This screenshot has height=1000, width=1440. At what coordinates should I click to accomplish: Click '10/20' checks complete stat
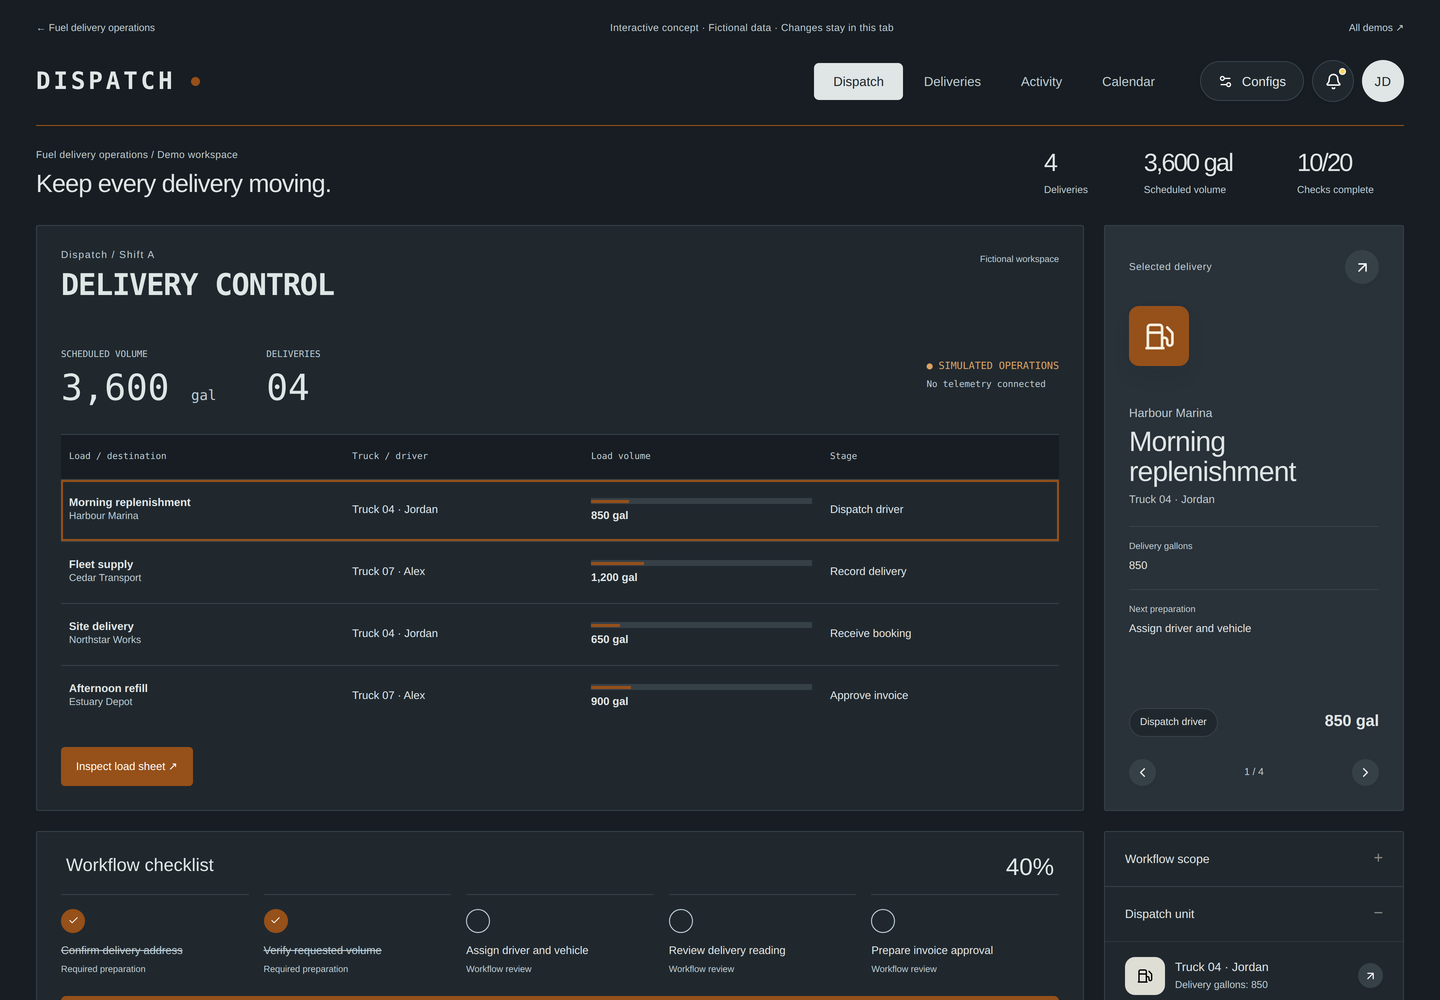pos(1324,163)
